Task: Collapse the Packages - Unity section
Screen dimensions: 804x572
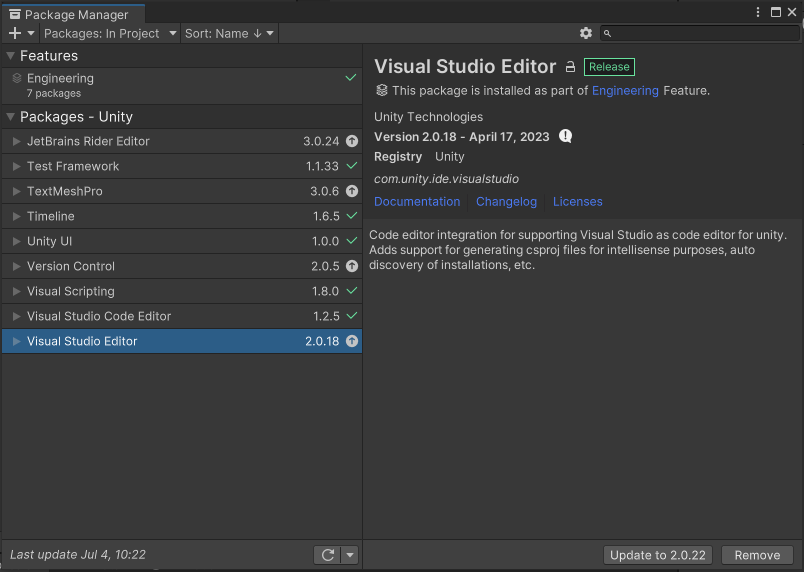Action: pyautogui.click(x=10, y=117)
